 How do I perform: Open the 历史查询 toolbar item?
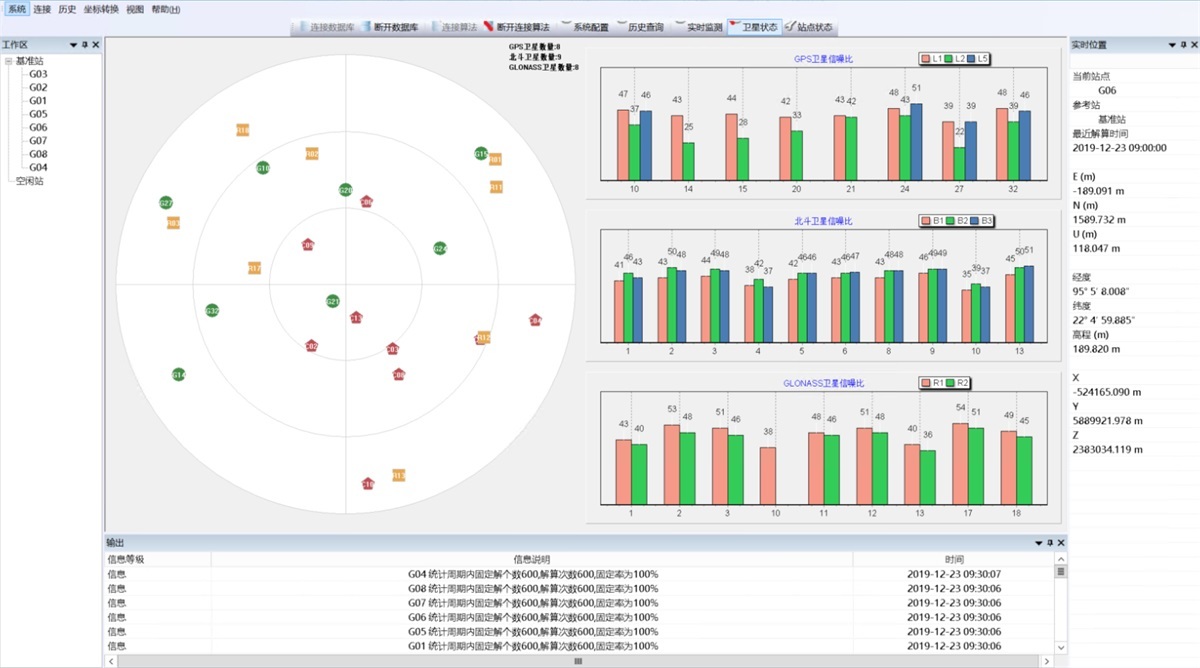644,27
